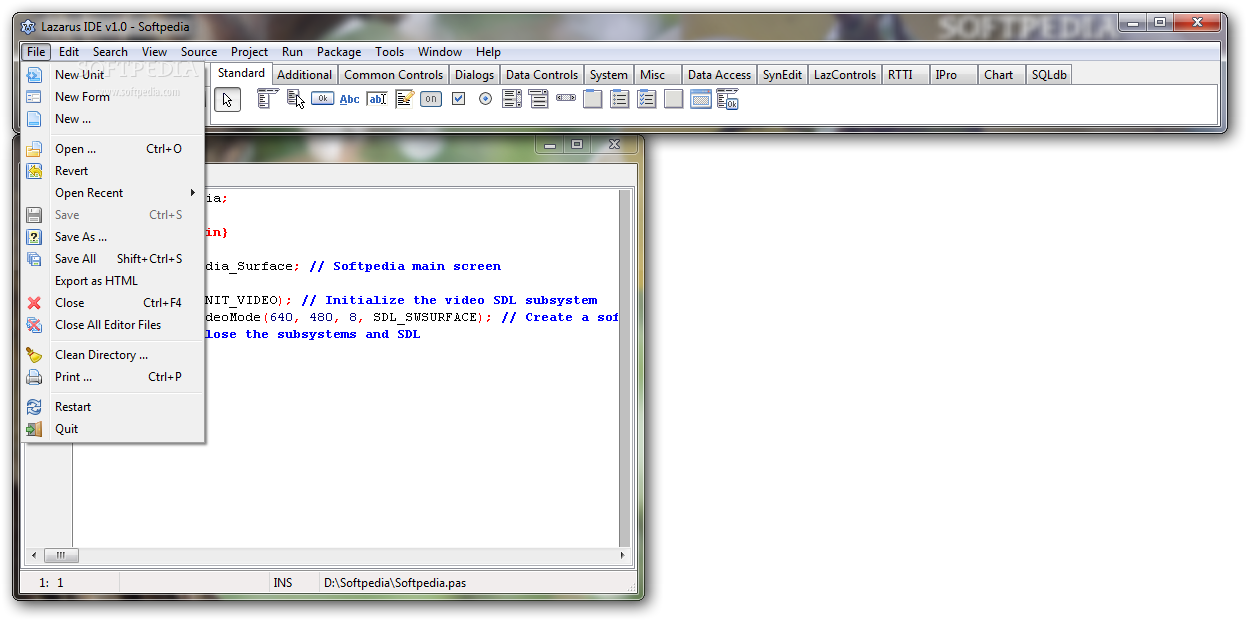
Task: Switch to the Additional palette tab
Action: (304, 75)
